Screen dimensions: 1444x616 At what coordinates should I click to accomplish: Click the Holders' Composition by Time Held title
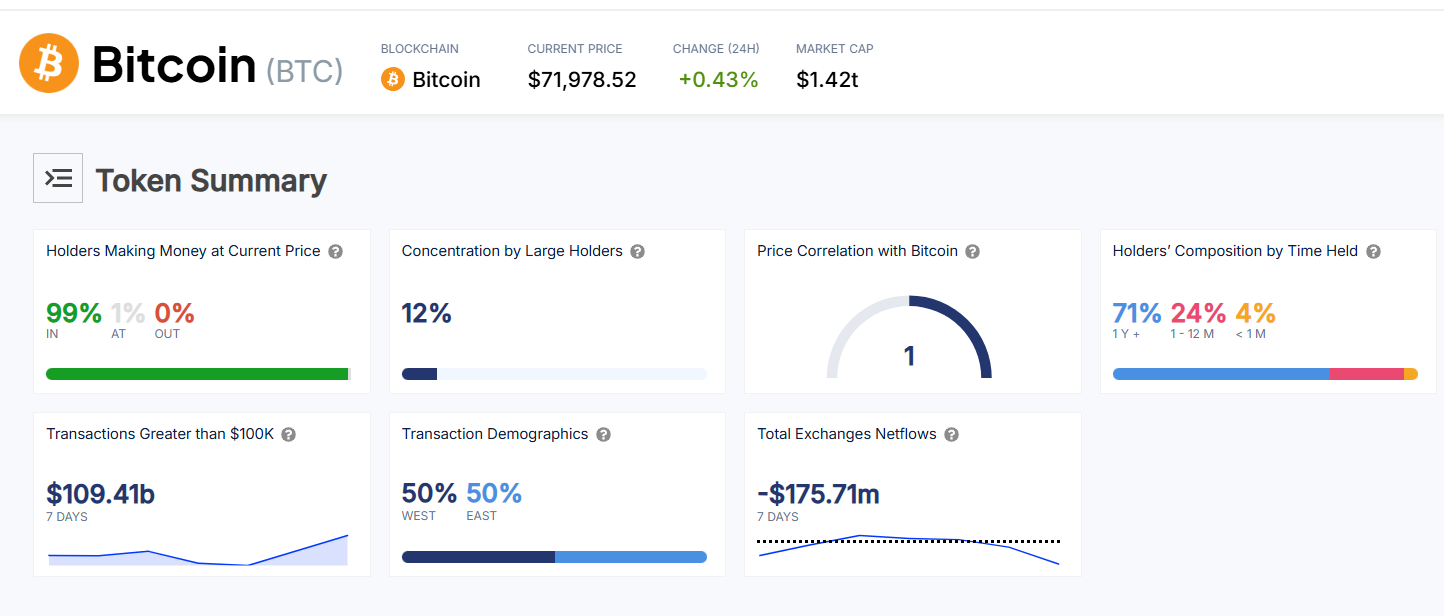coord(1235,251)
